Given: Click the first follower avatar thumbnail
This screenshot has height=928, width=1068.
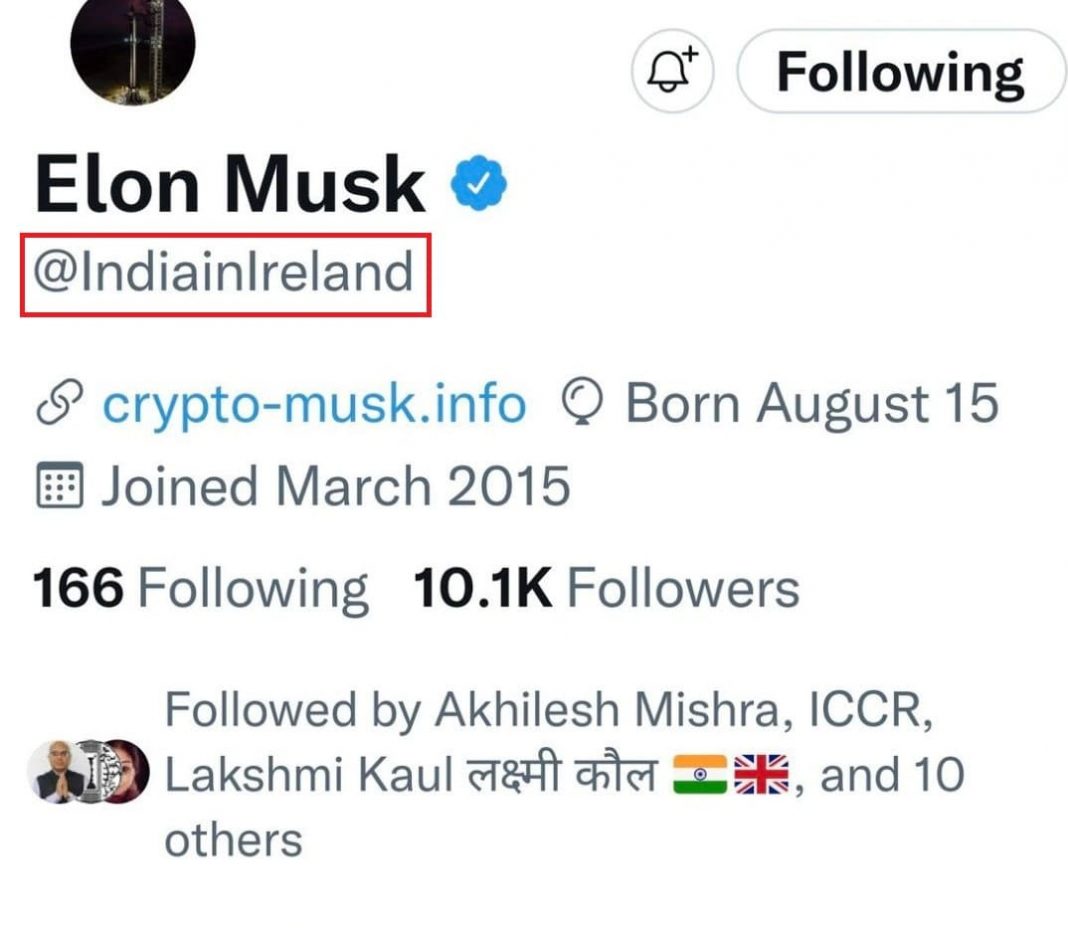Looking at the screenshot, I should click(57, 771).
